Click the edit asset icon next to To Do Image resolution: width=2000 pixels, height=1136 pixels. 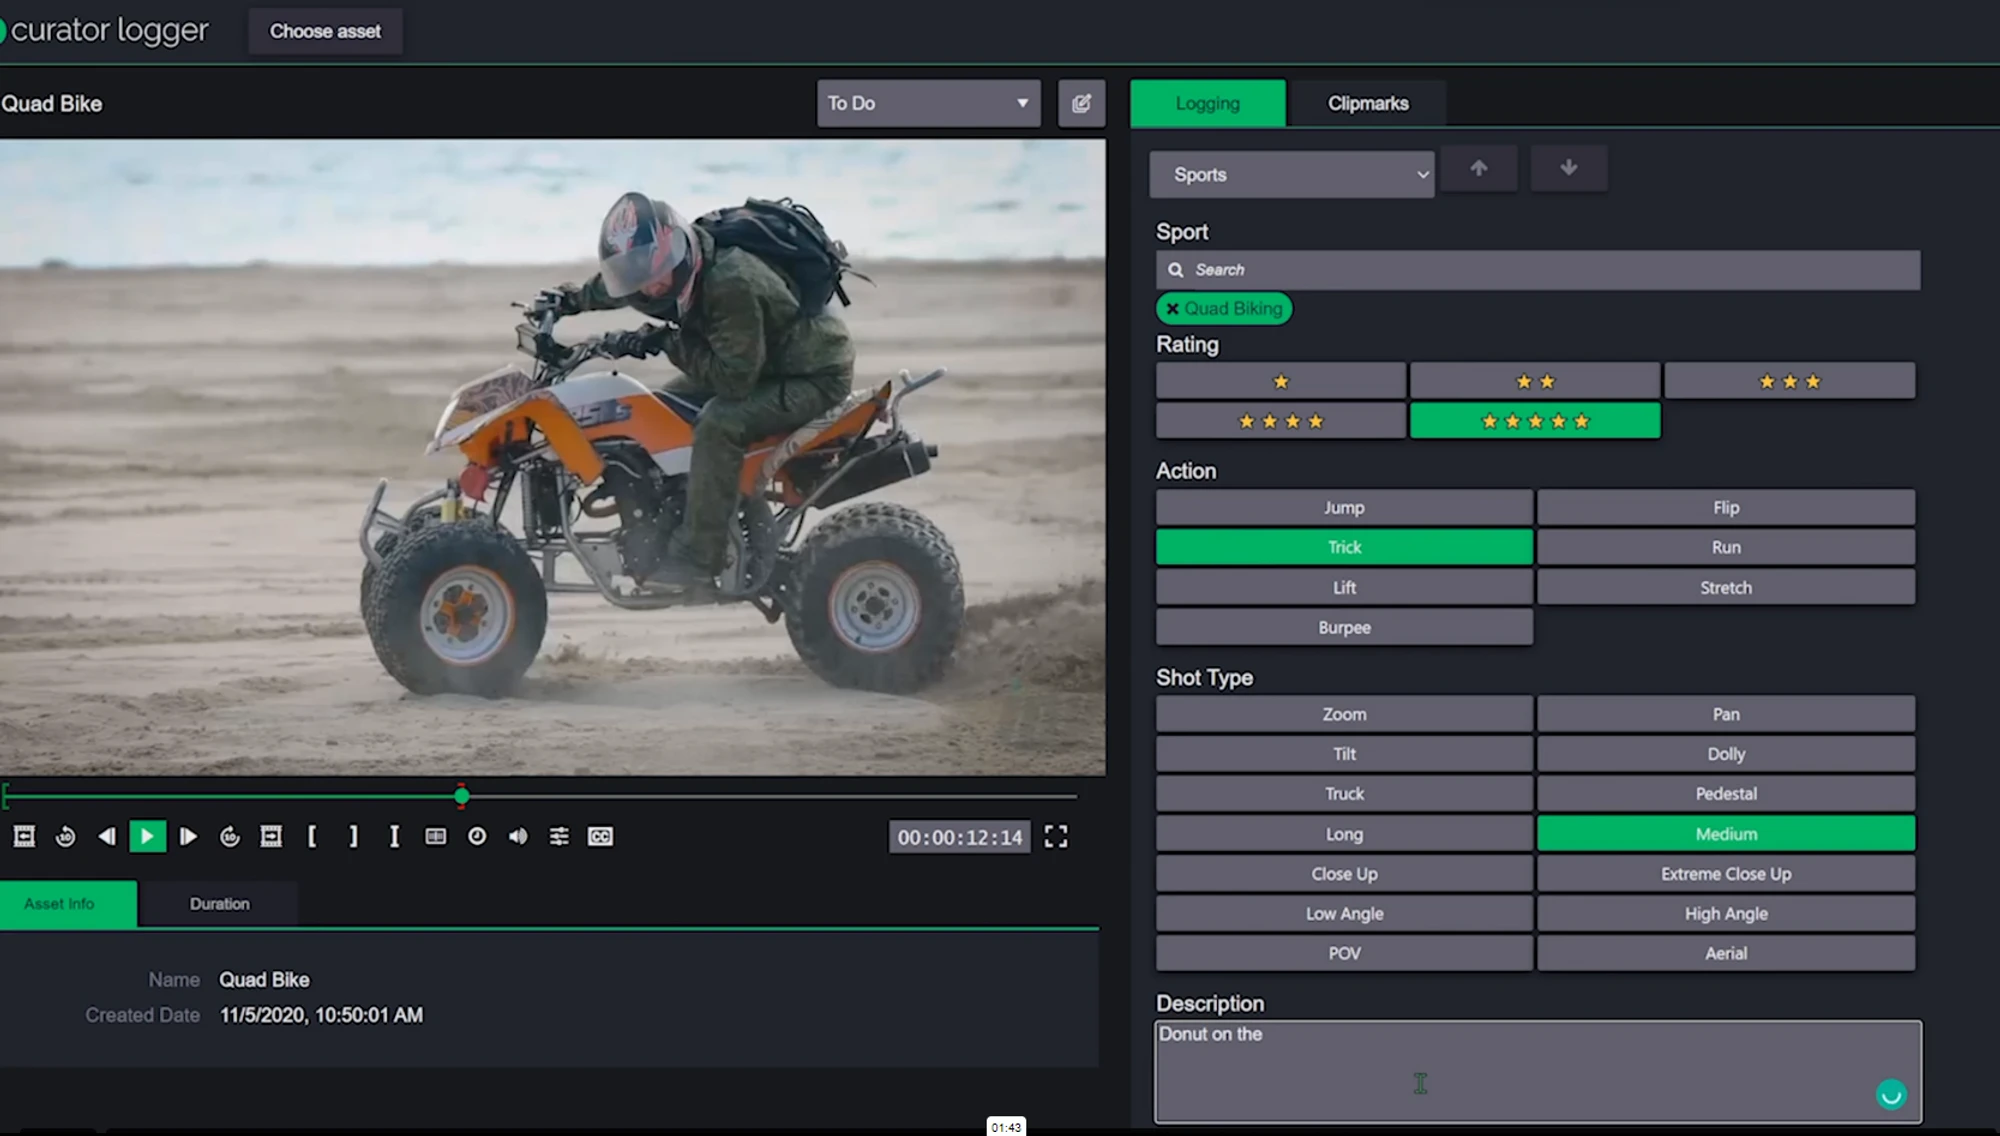tap(1081, 103)
